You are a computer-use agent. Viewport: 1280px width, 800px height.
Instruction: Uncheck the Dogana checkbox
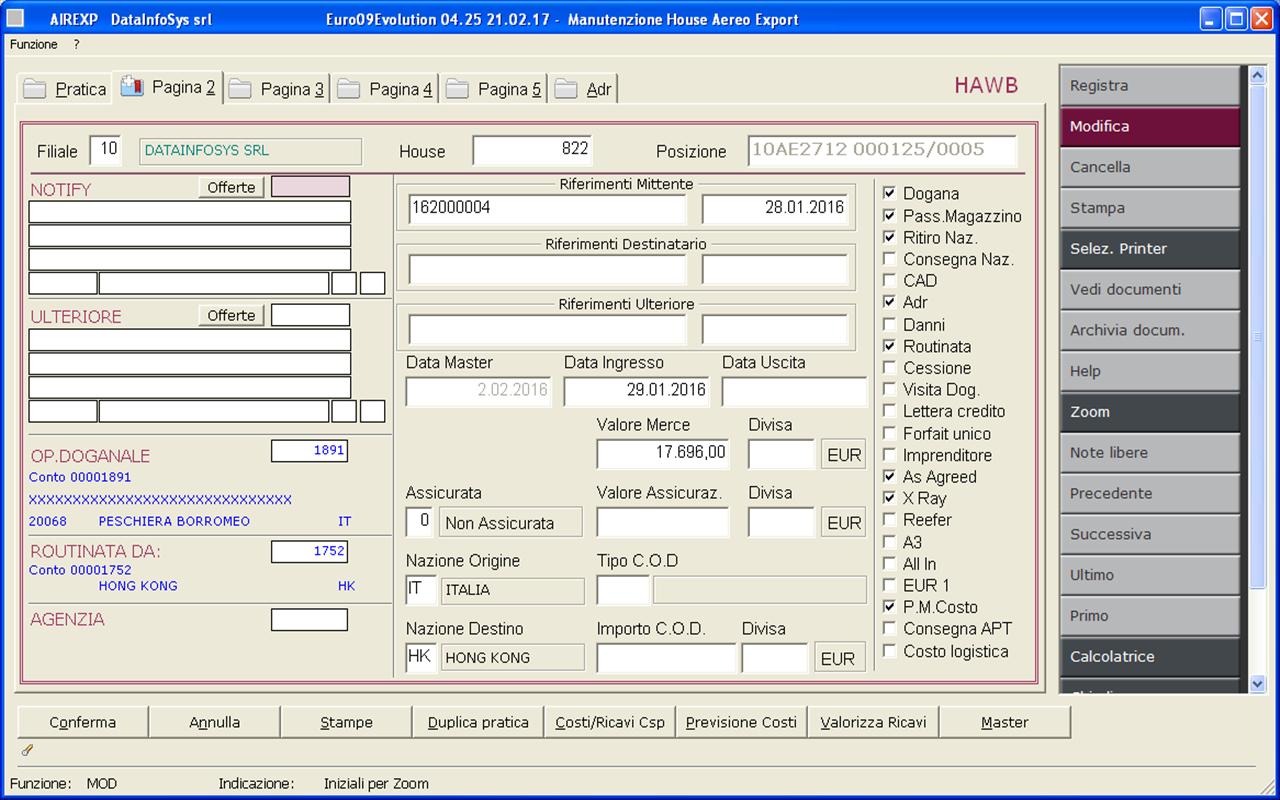pyautogui.click(x=890, y=193)
